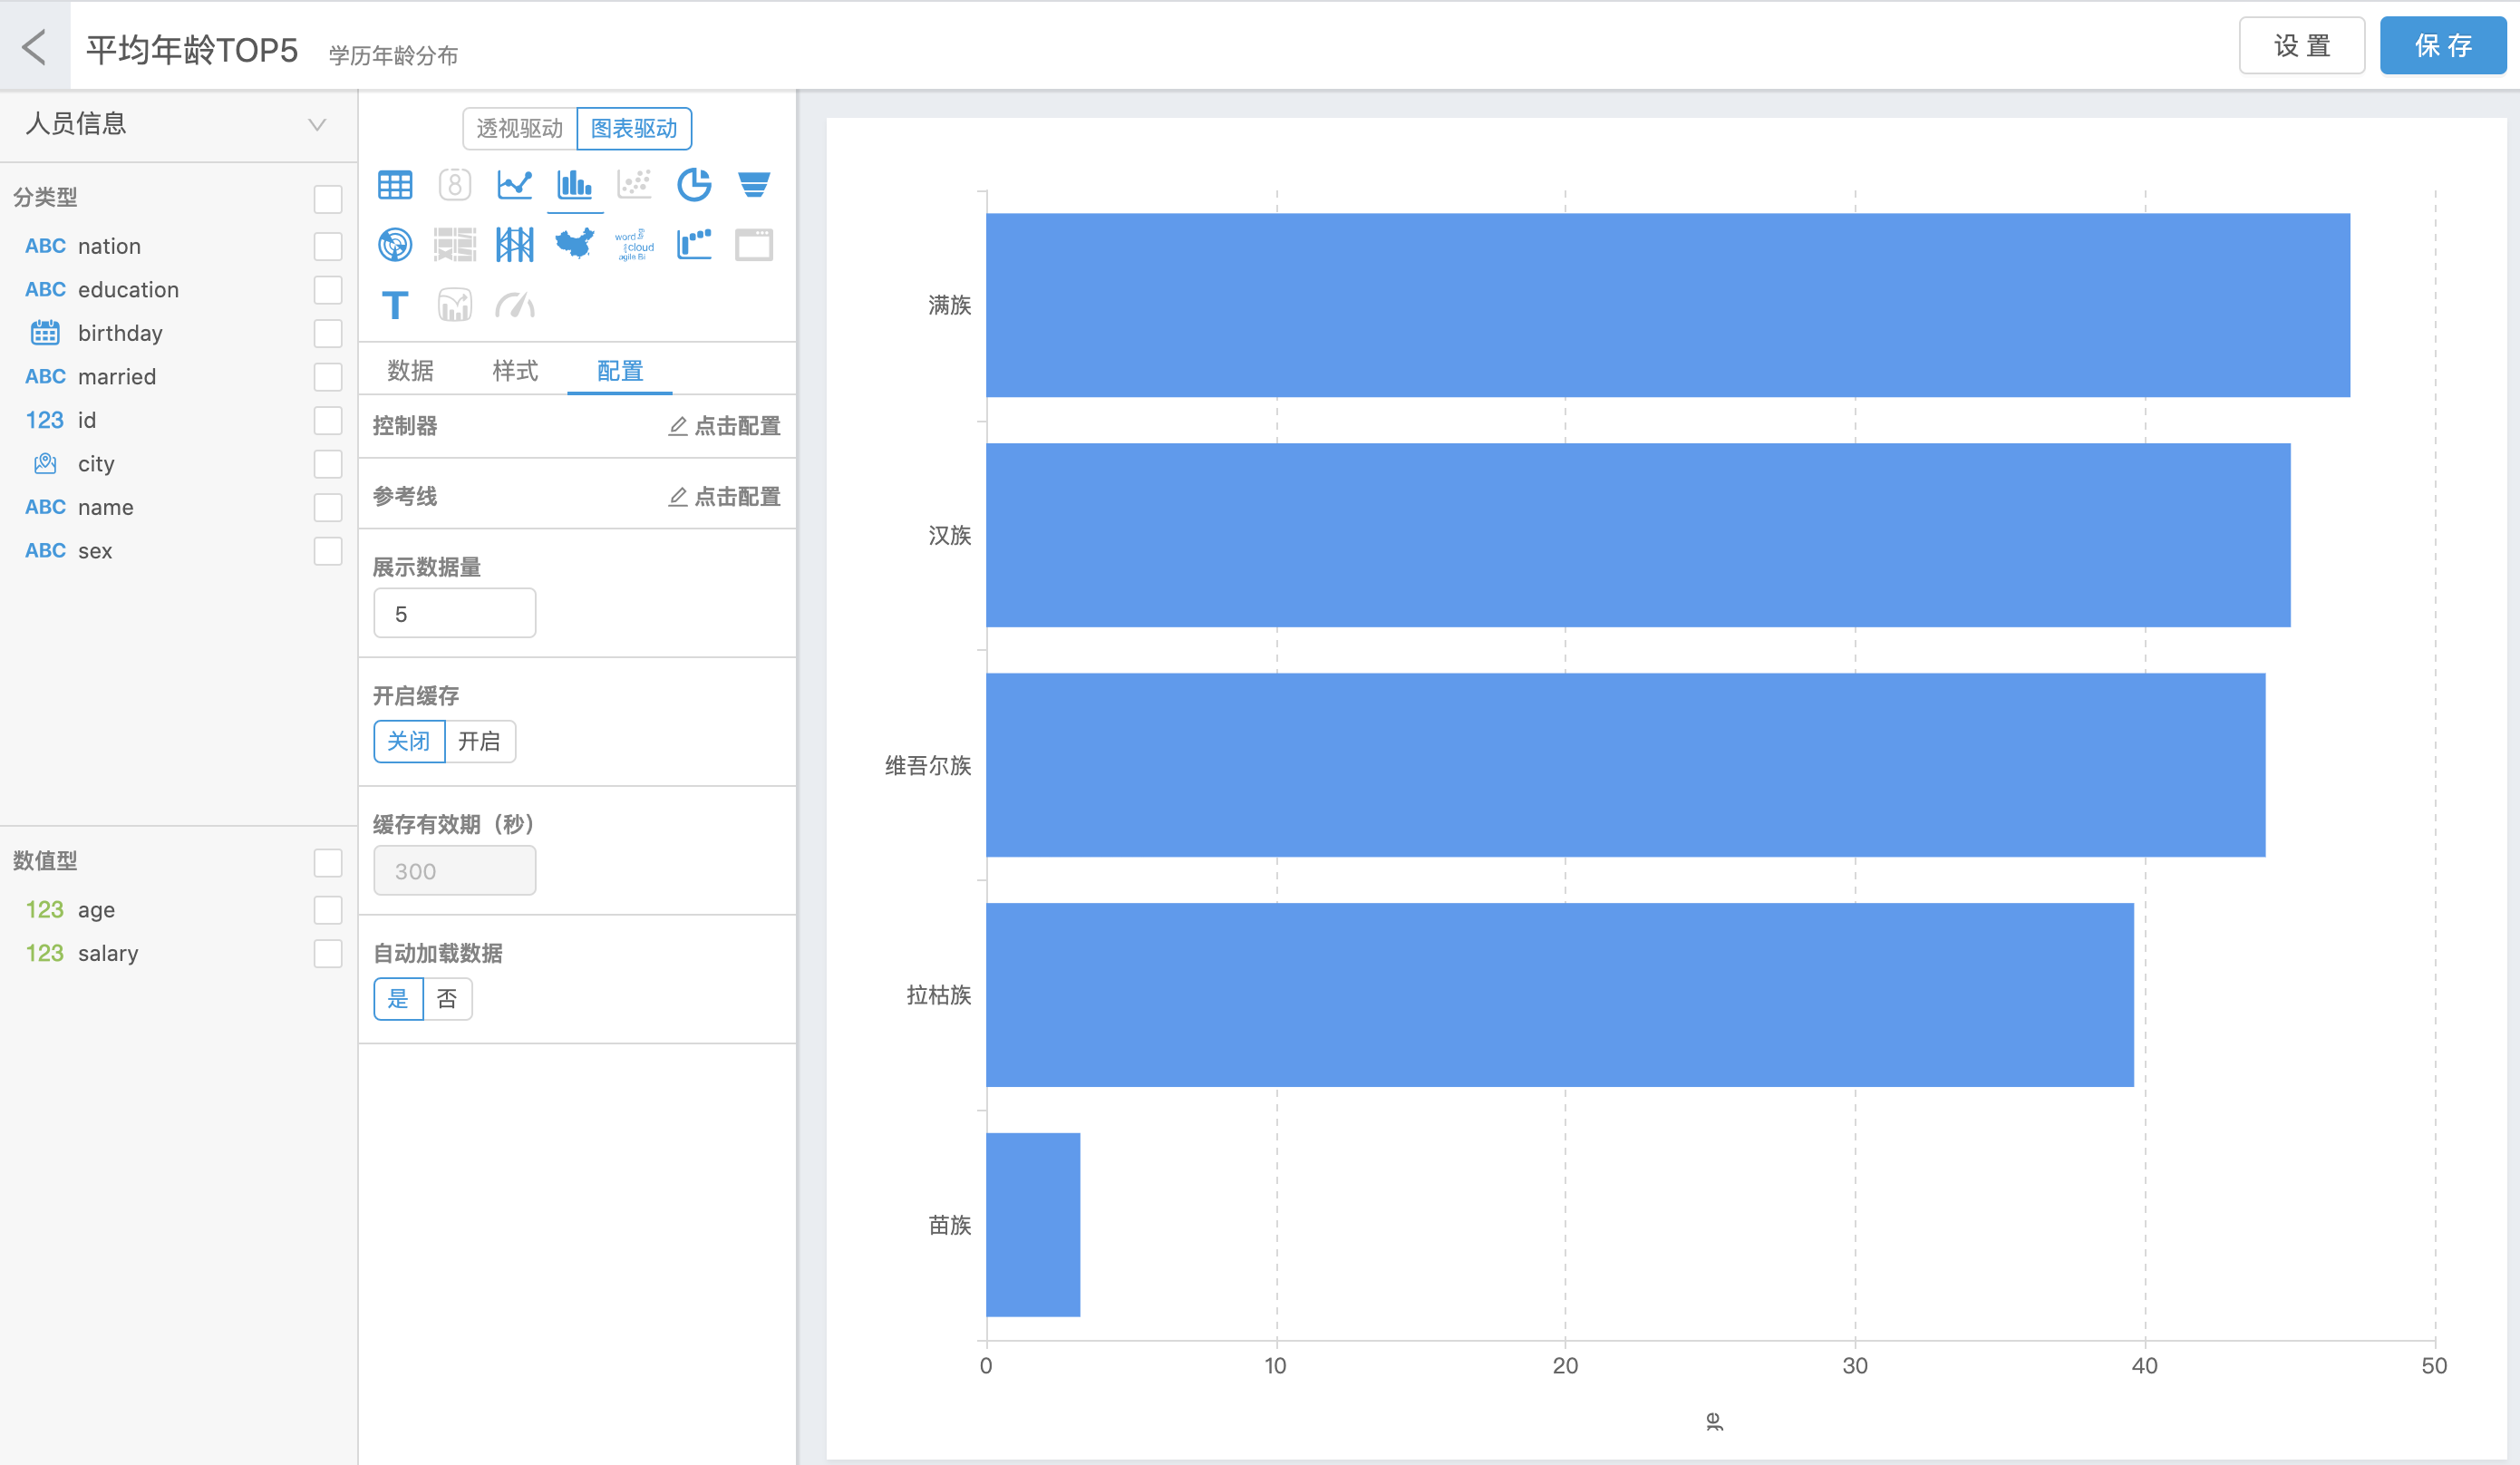Choose the word cloud chart icon
2520x1465 pixels.
634,244
